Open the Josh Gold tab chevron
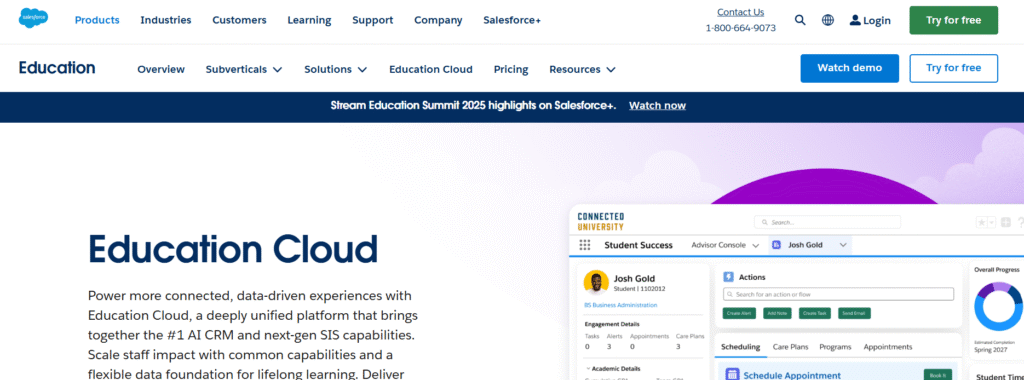The width and height of the screenshot is (1024, 380). click(843, 245)
